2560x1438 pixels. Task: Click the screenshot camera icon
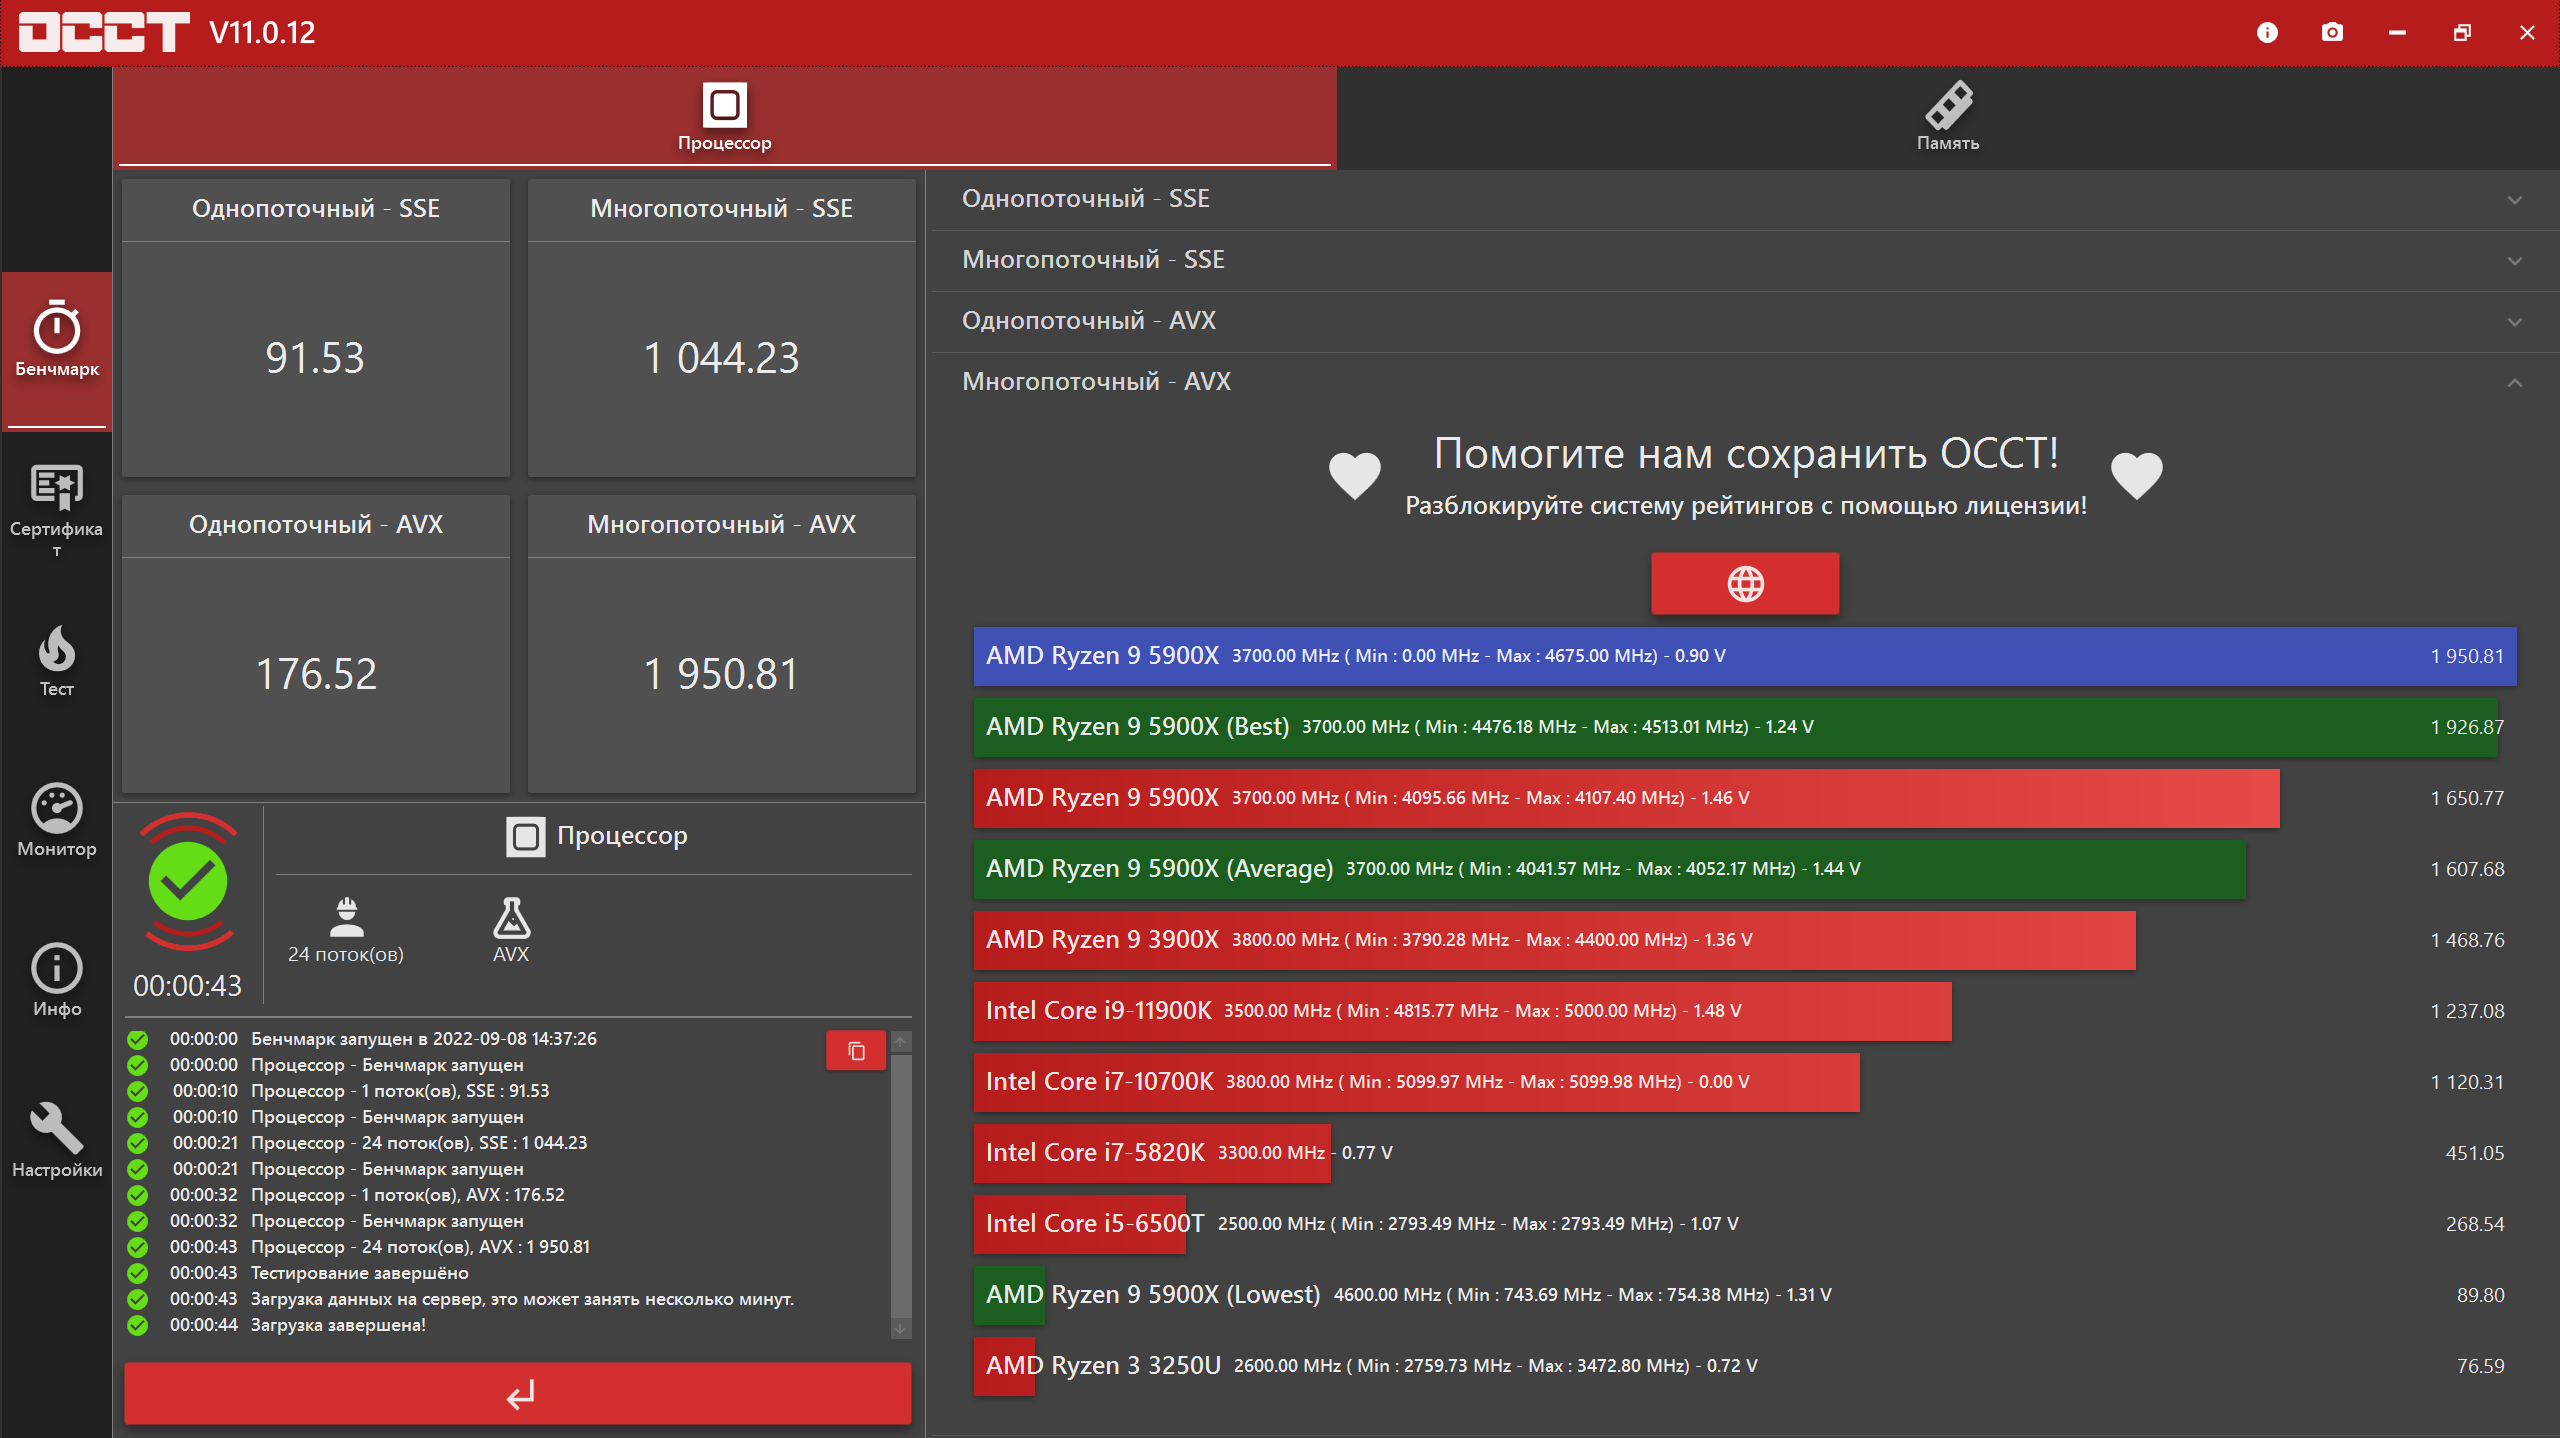coord(2332,33)
